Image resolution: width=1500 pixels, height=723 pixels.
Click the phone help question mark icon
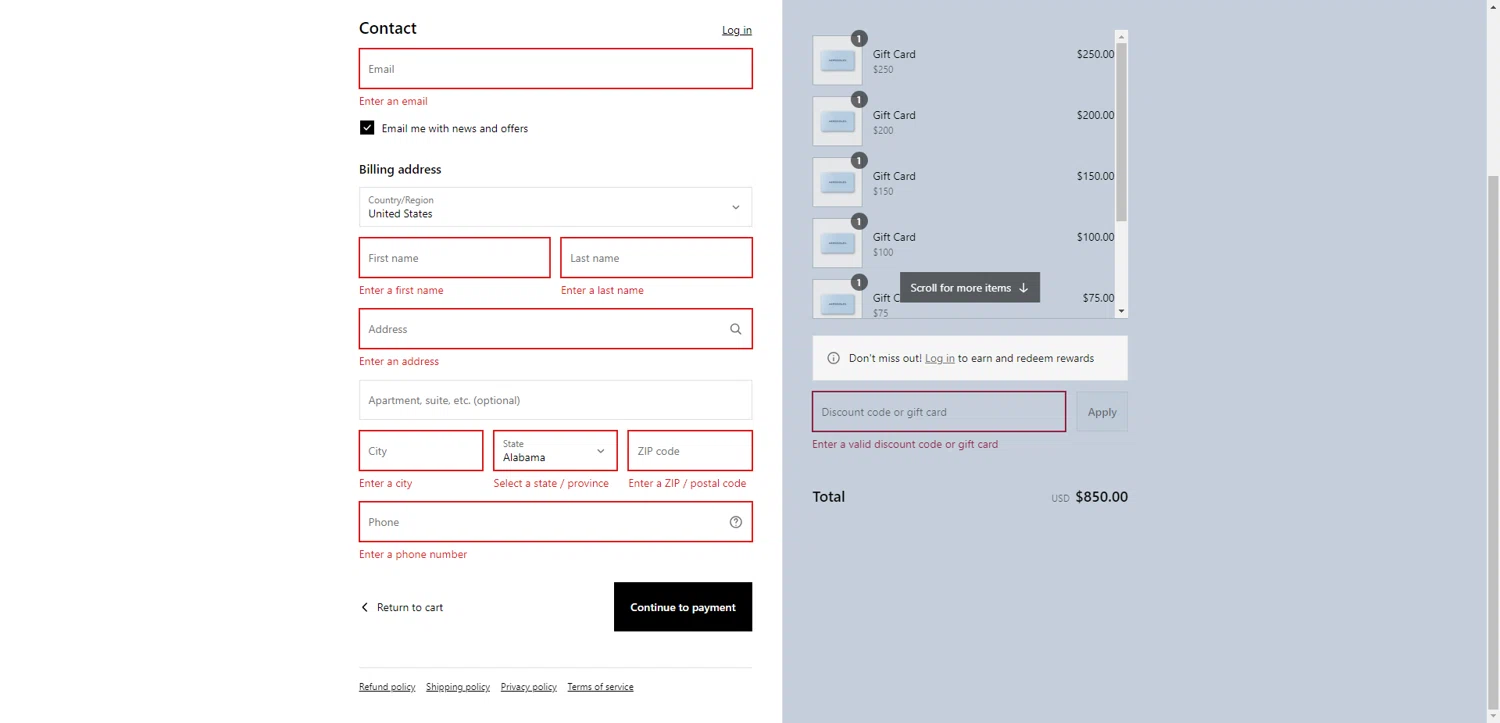[x=736, y=522]
